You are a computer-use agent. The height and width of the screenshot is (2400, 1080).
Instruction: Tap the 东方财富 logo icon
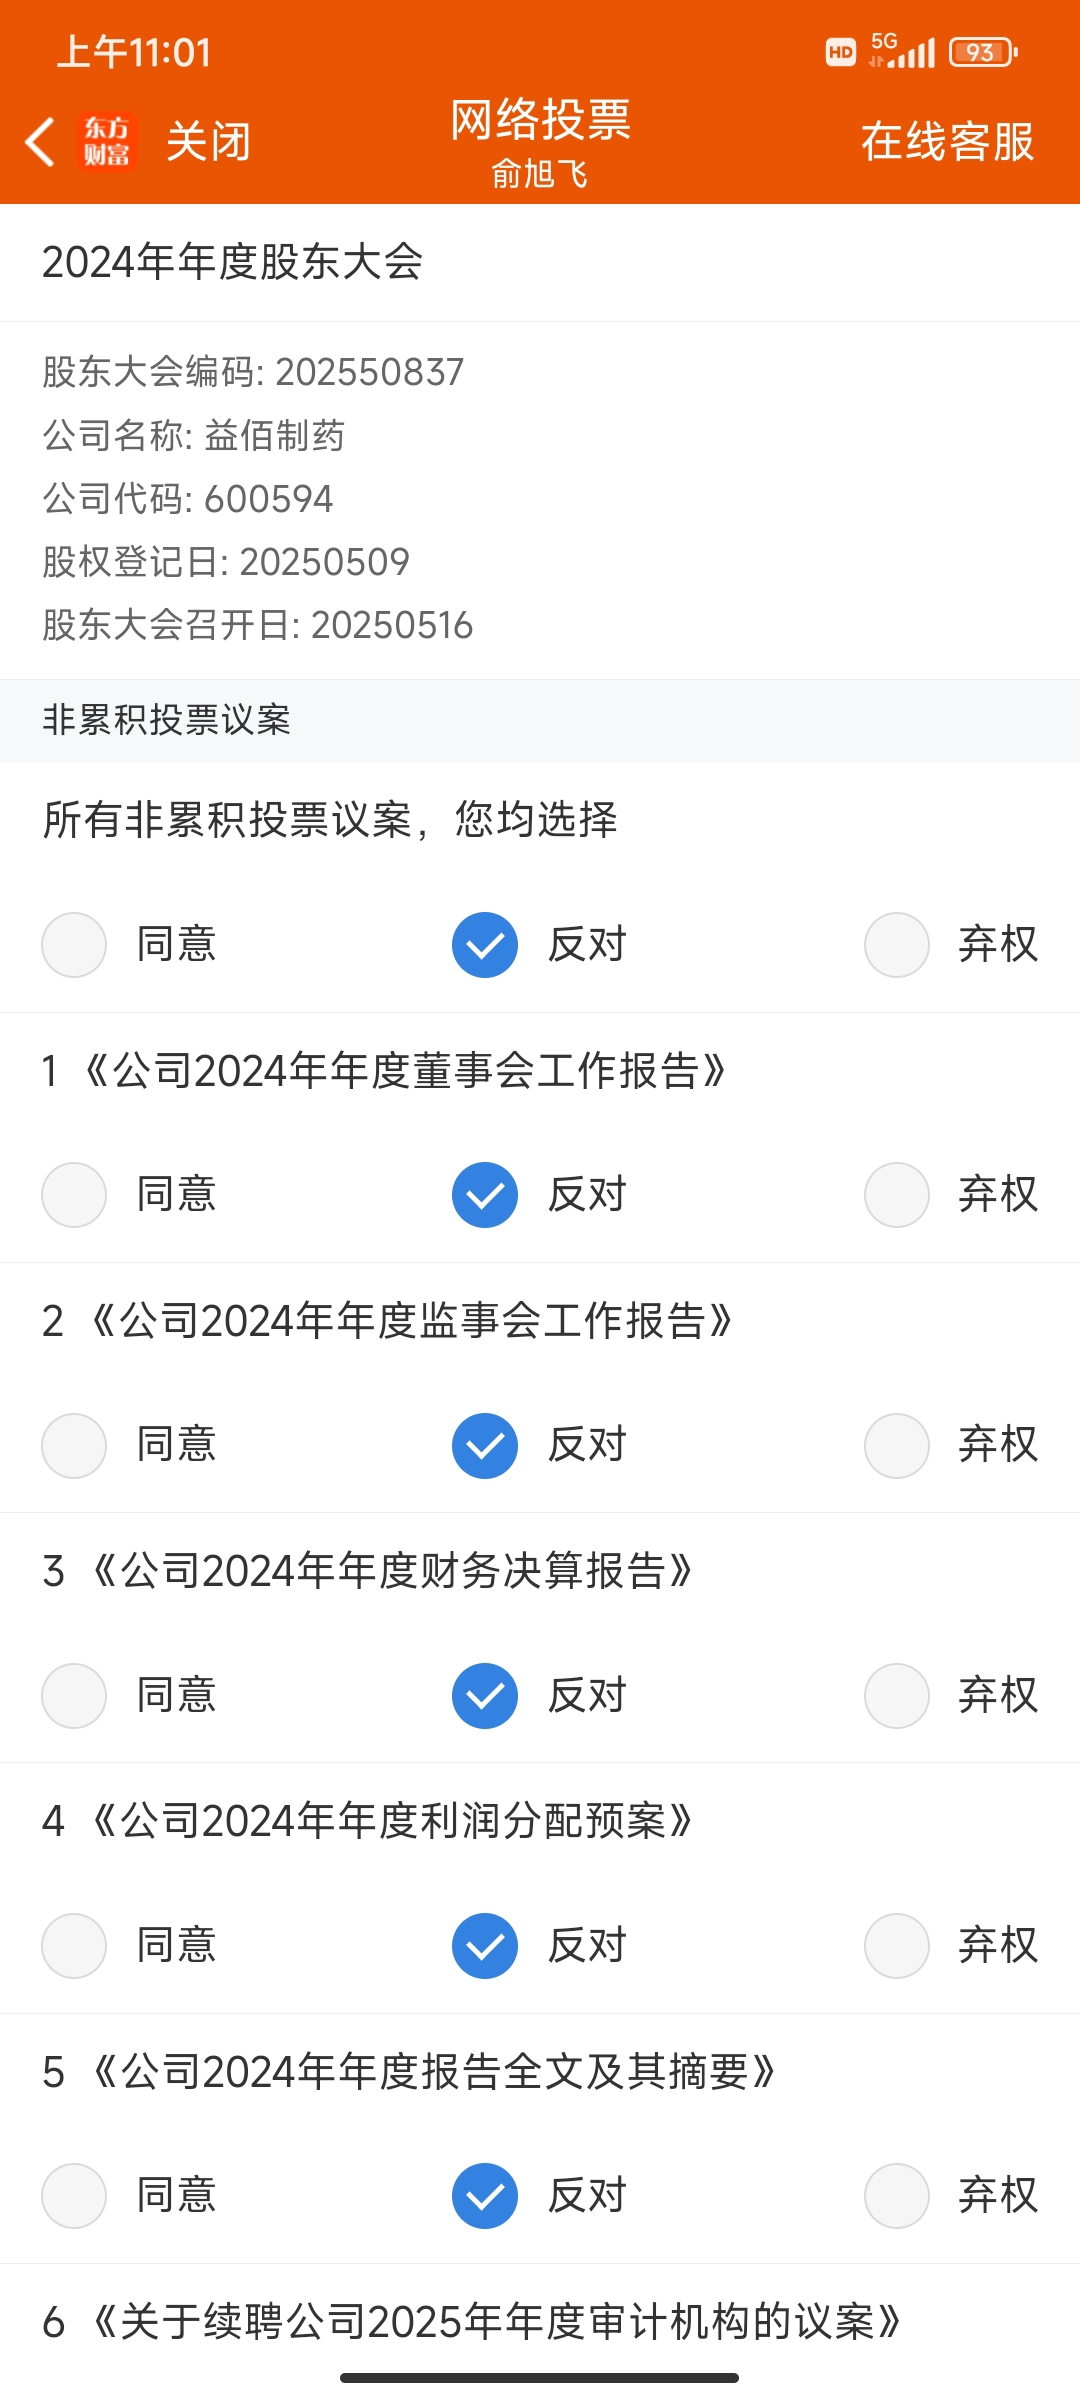coord(106,141)
